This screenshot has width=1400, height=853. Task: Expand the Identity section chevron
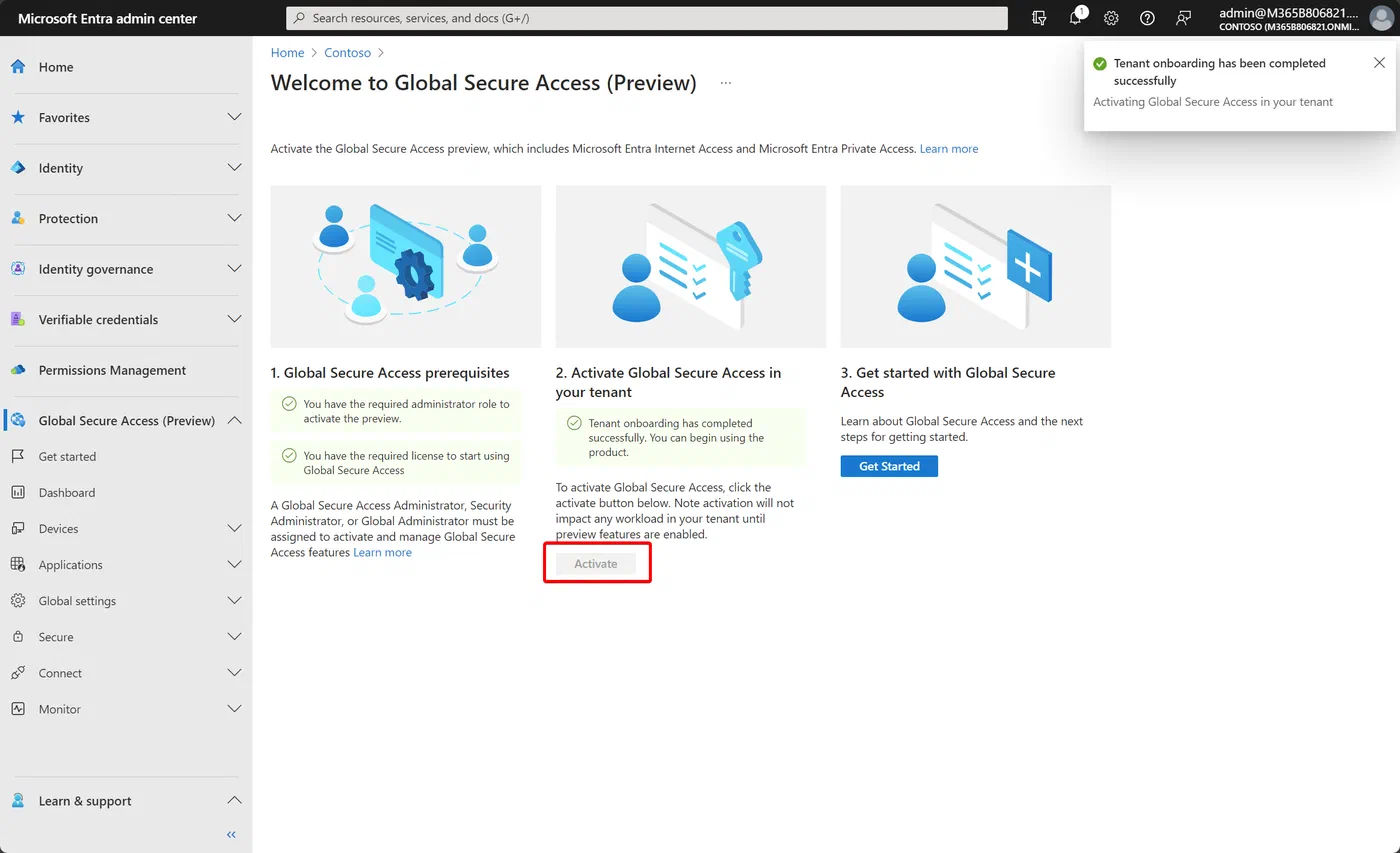tap(234, 168)
